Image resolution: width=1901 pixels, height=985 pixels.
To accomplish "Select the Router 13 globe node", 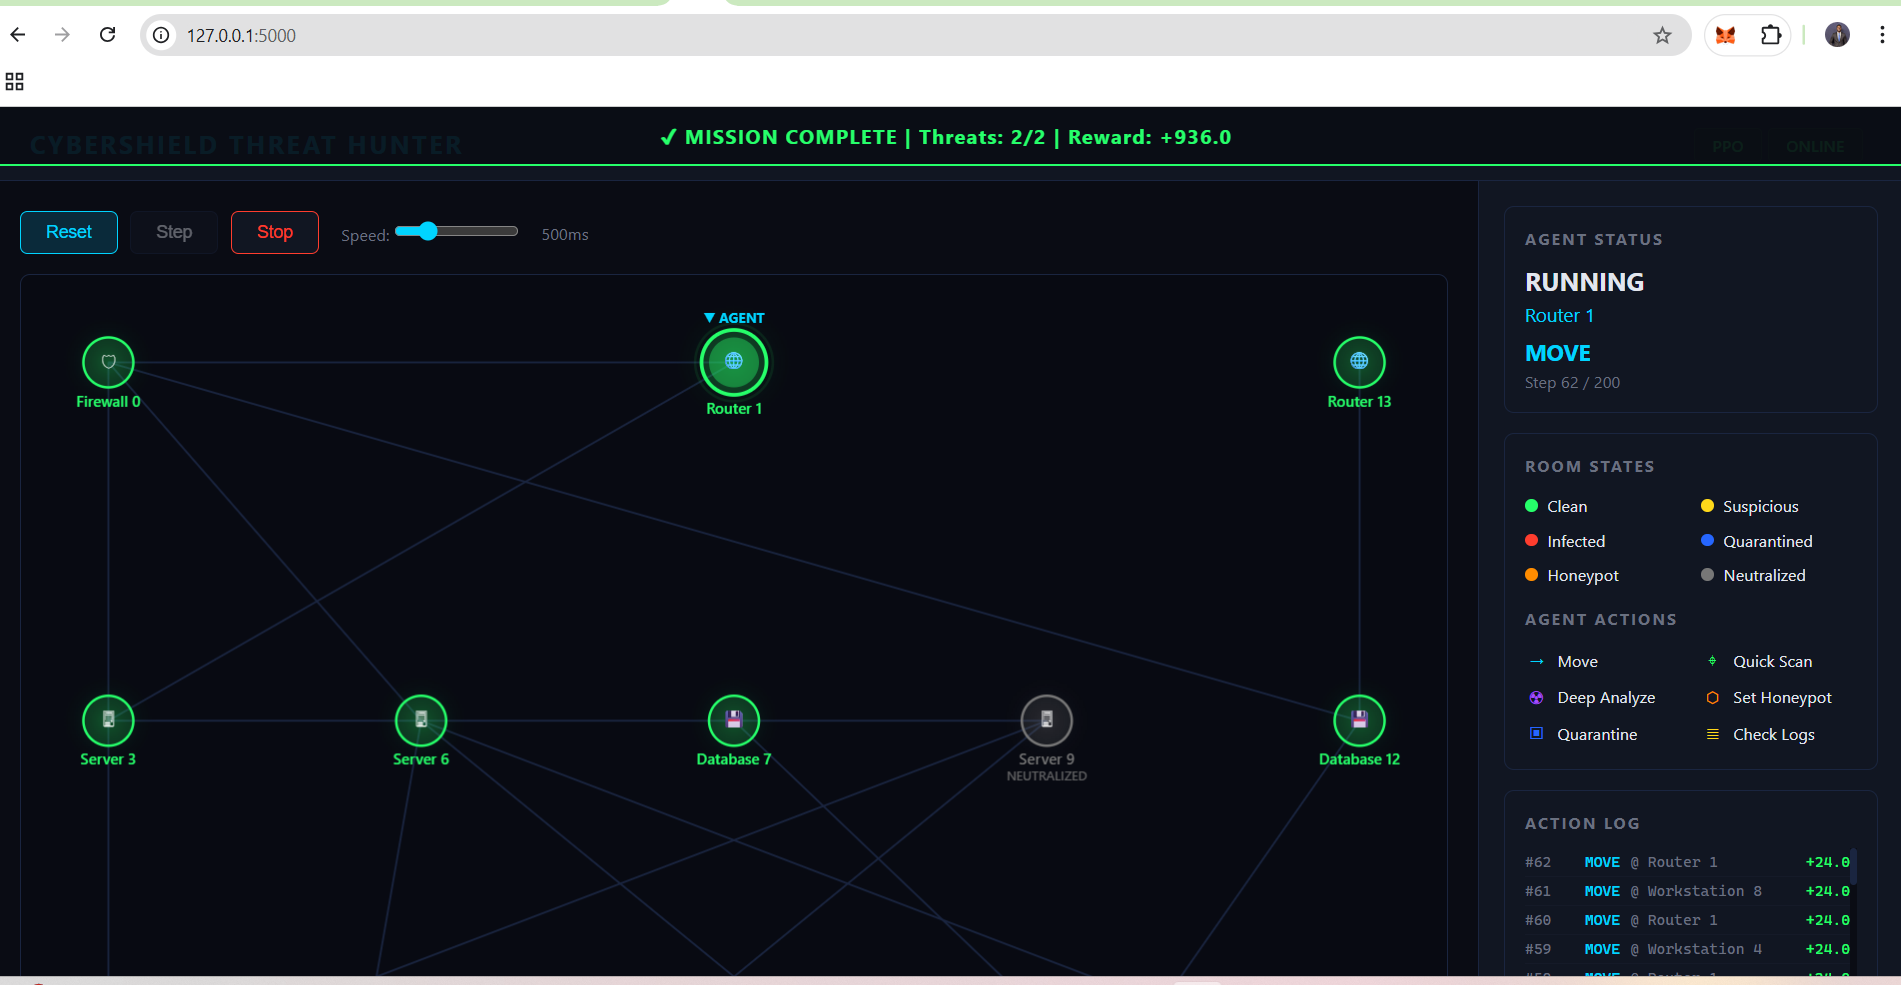I will point(1359,362).
